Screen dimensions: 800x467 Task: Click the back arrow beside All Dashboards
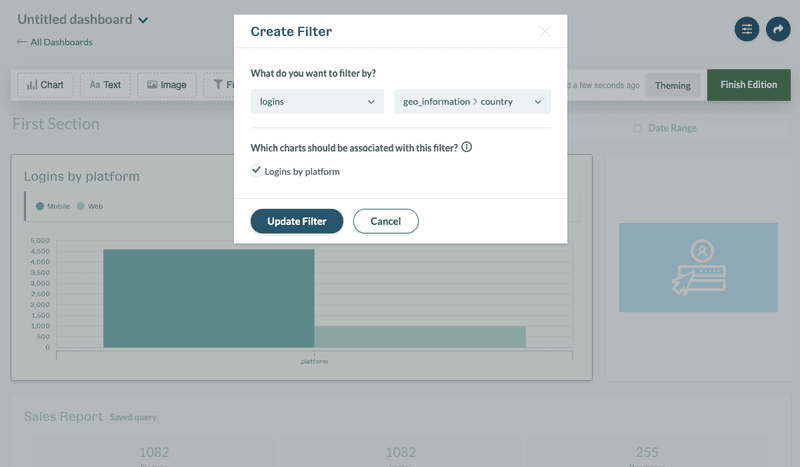click(x=21, y=42)
